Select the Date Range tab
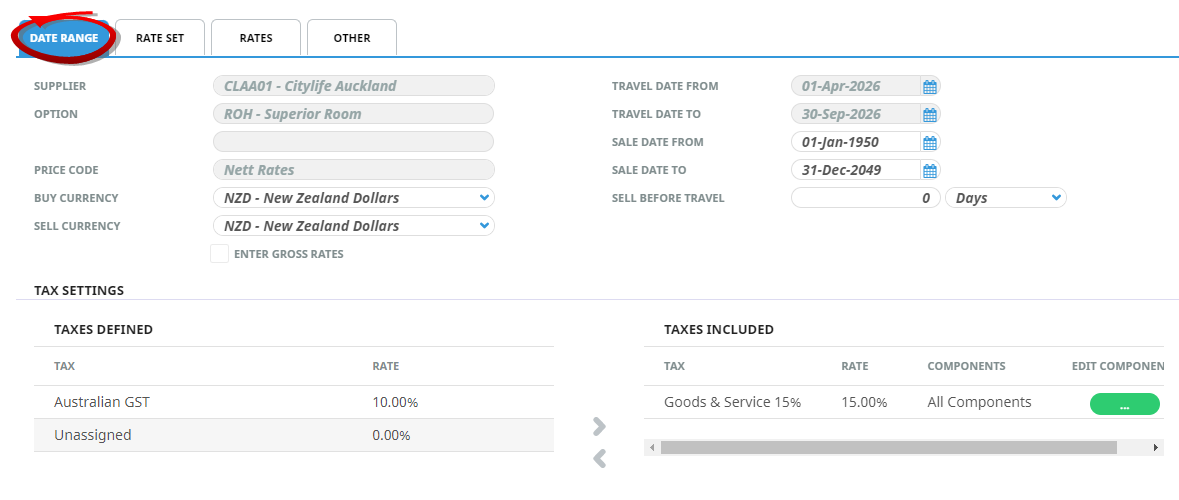The width and height of the screenshot is (1179, 500). tap(64, 38)
